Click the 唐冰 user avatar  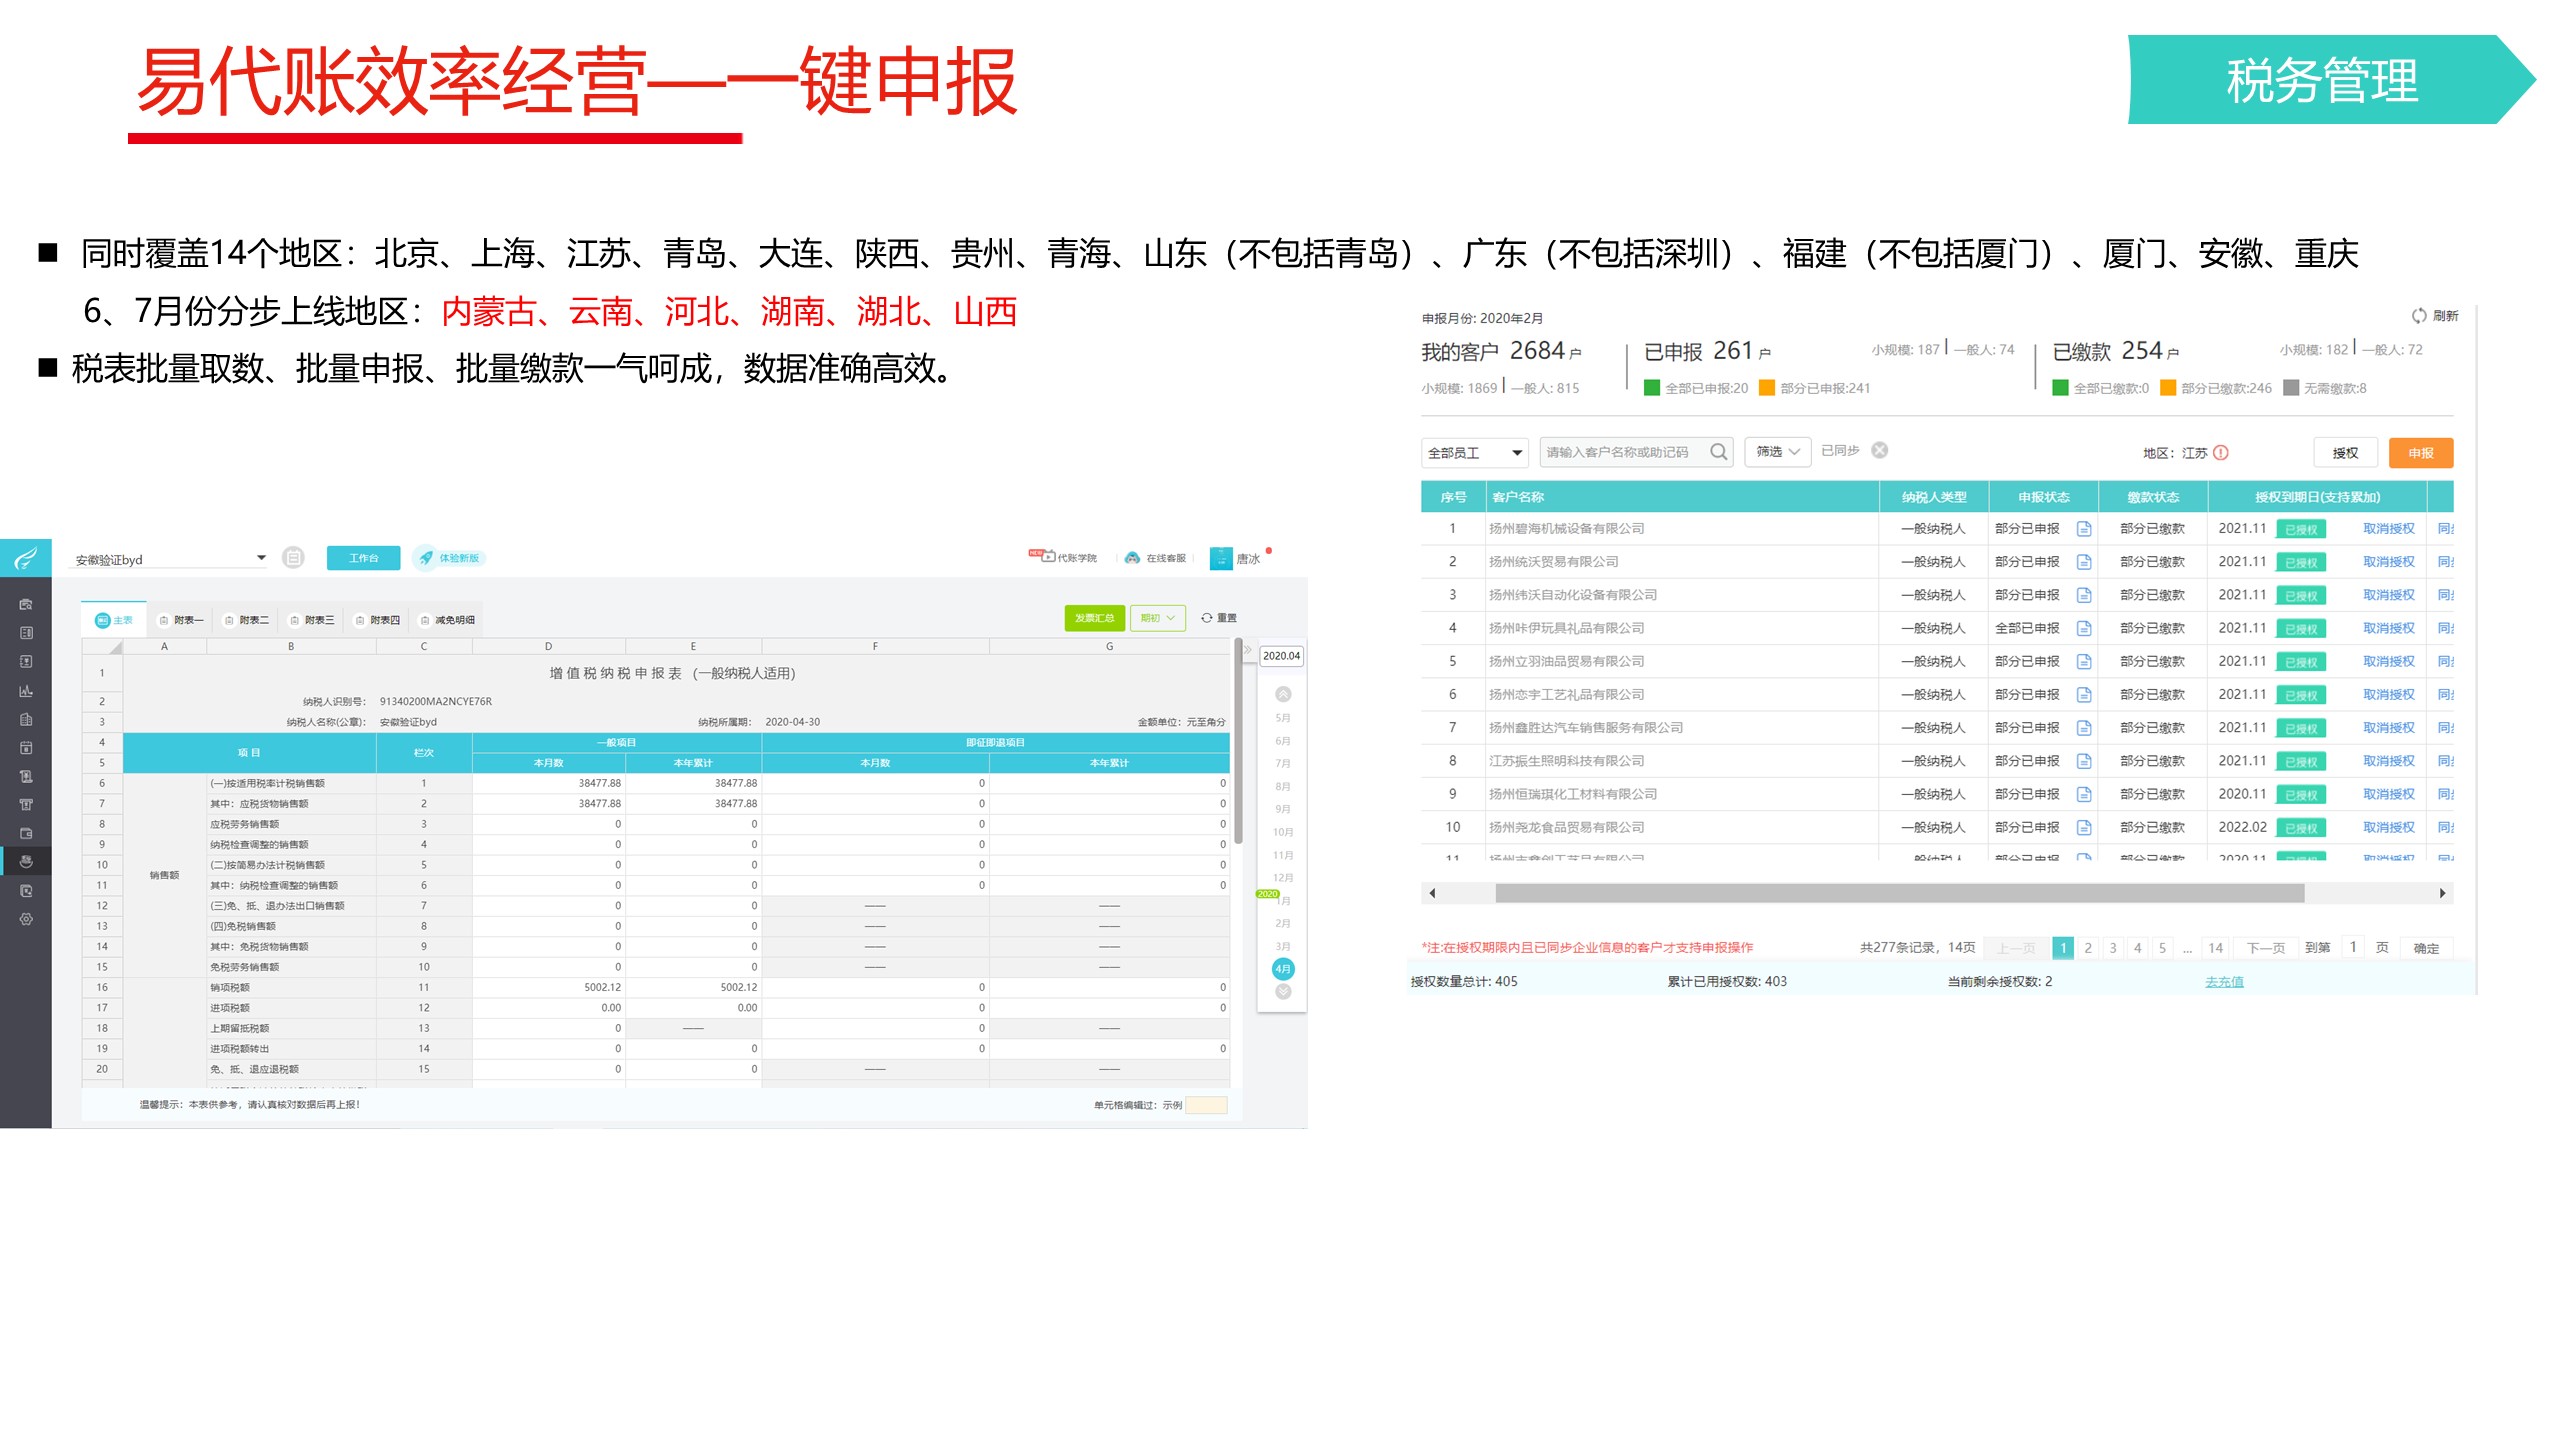1221,558
